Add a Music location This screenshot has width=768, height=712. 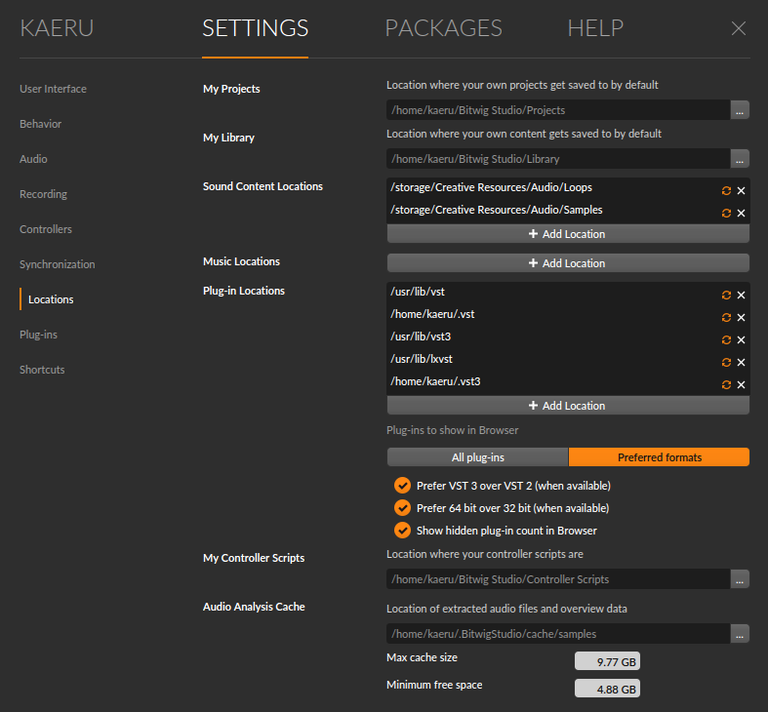click(x=568, y=263)
